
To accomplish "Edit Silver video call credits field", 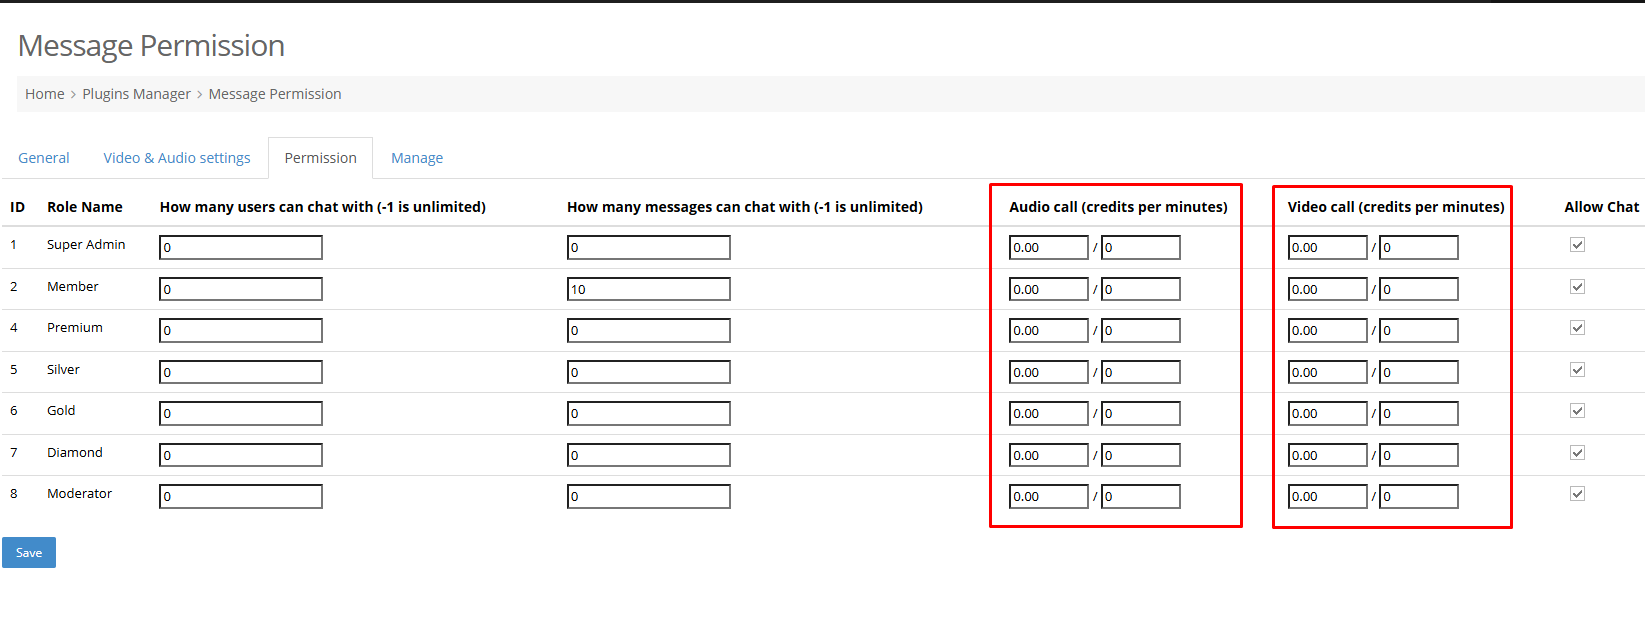I will click(1328, 372).
